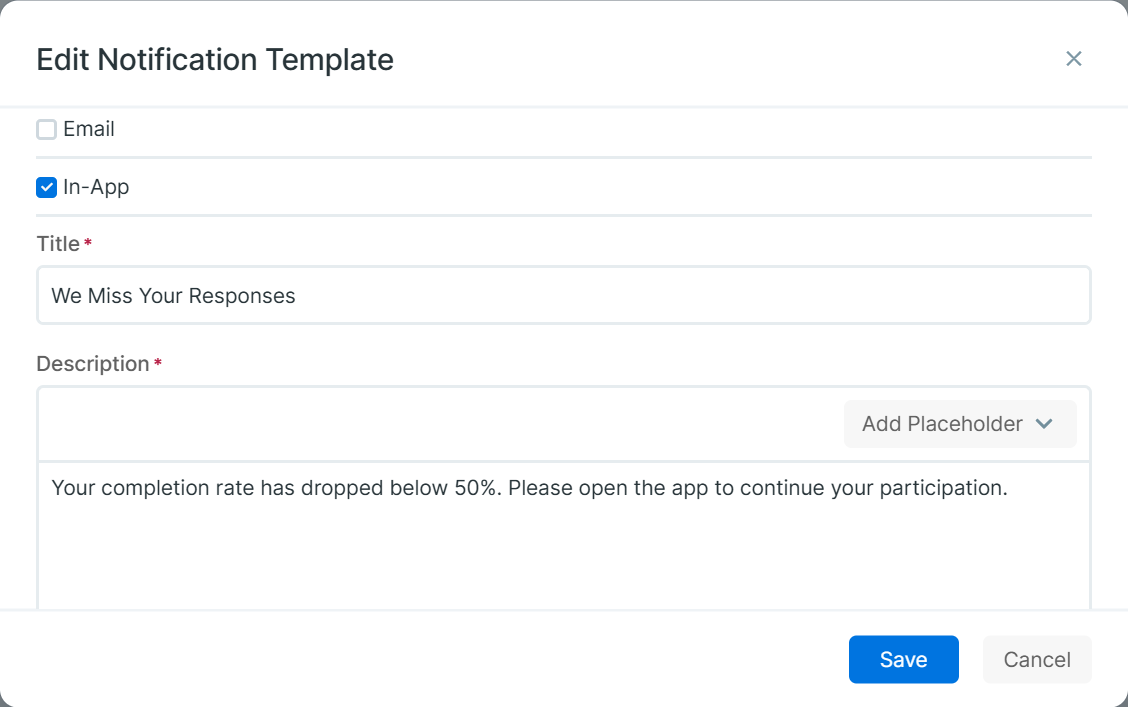Click the chevron arrow beside Add Placeholder

click(1044, 424)
